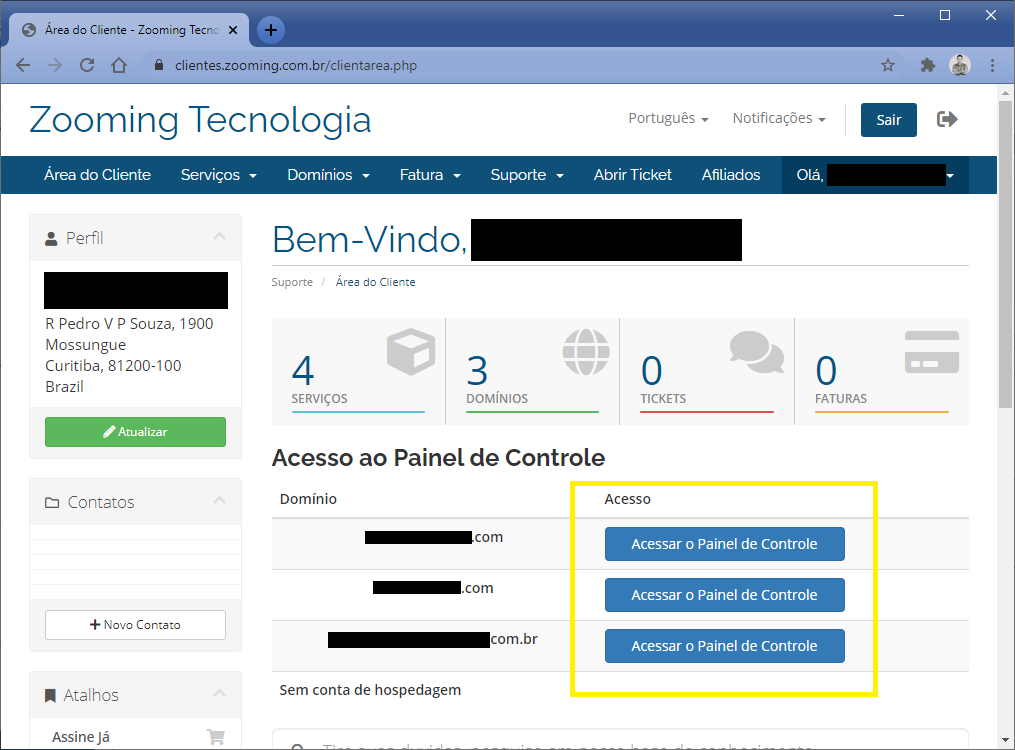
Task: Open the 0 Faturas stat tile
Action: tap(882, 371)
